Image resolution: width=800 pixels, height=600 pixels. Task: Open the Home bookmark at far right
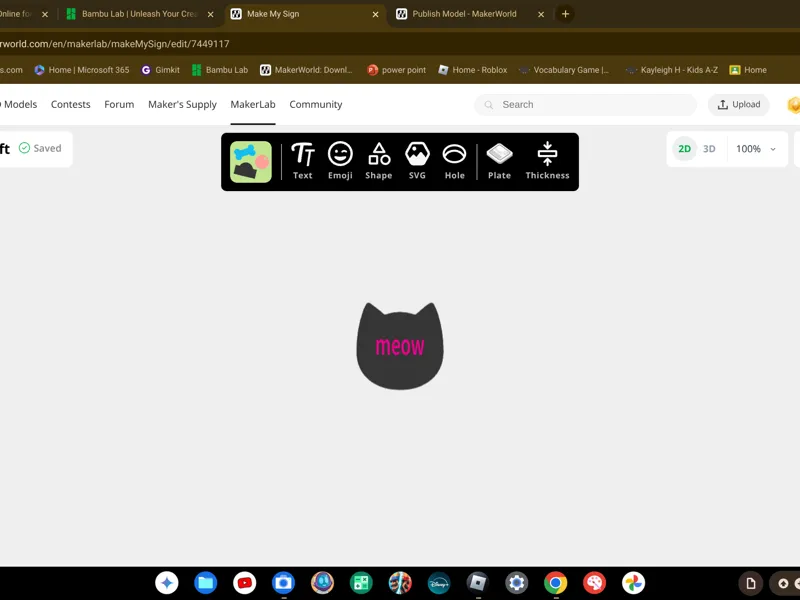748,70
